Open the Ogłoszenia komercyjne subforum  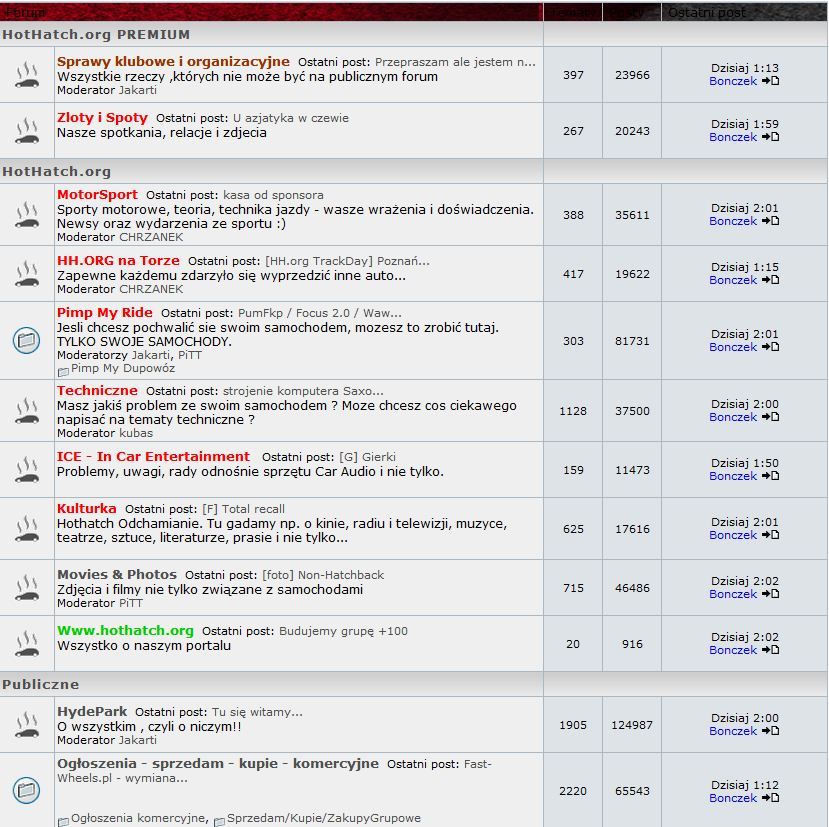point(138,818)
